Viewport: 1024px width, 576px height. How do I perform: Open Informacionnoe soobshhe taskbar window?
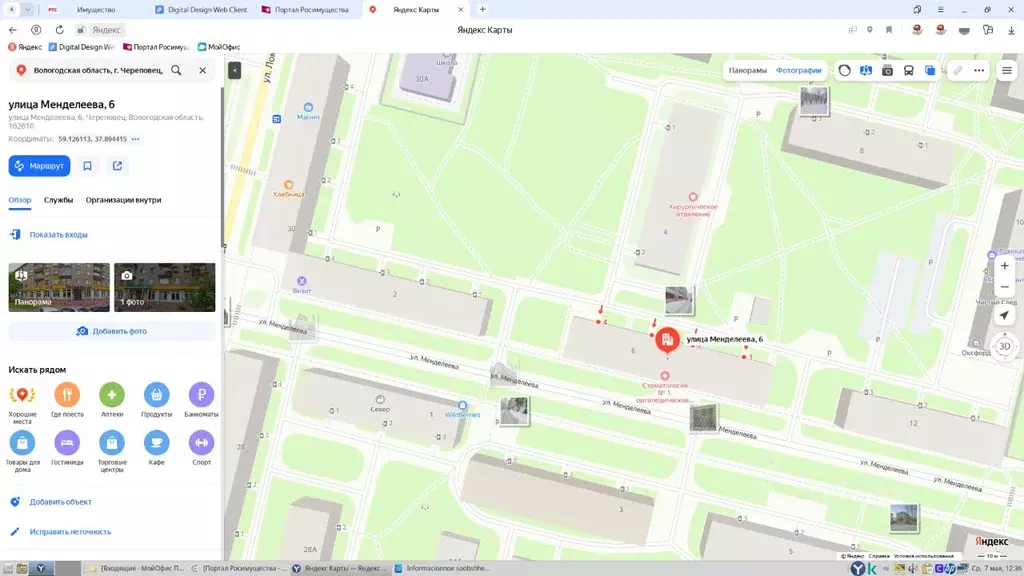click(x=441, y=568)
